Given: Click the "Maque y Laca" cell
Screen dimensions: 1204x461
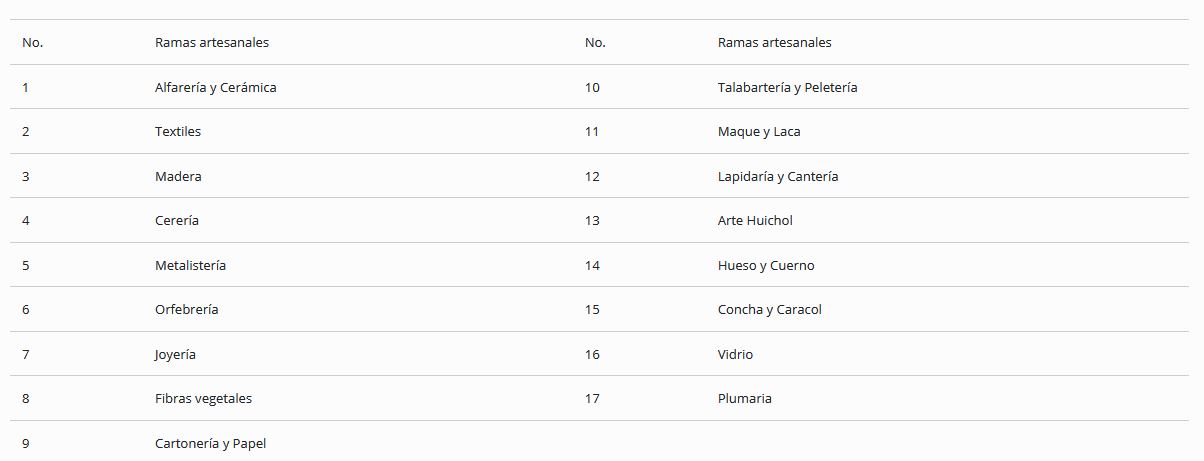Looking at the screenshot, I should (759, 131).
